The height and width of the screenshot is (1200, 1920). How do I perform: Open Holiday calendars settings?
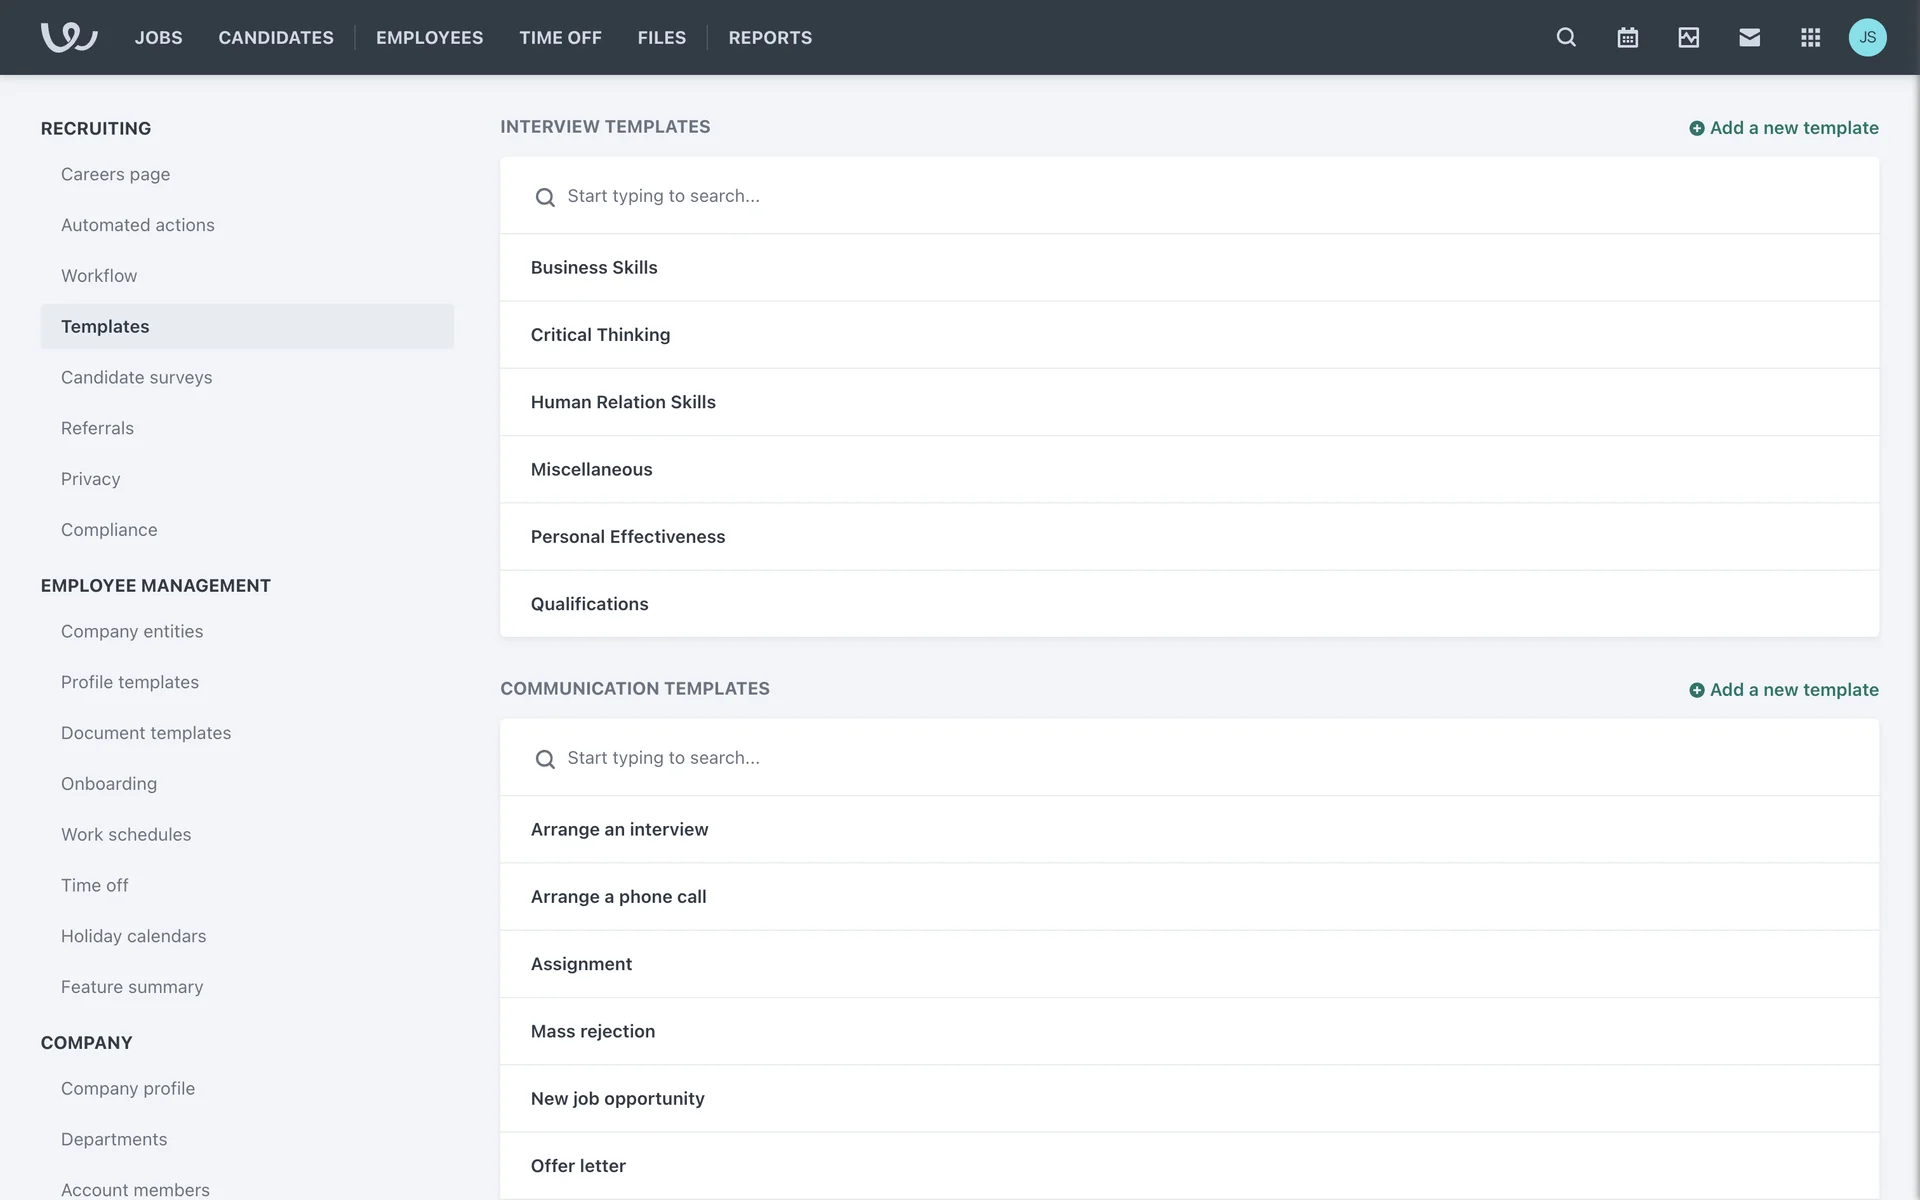pyautogui.click(x=133, y=936)
